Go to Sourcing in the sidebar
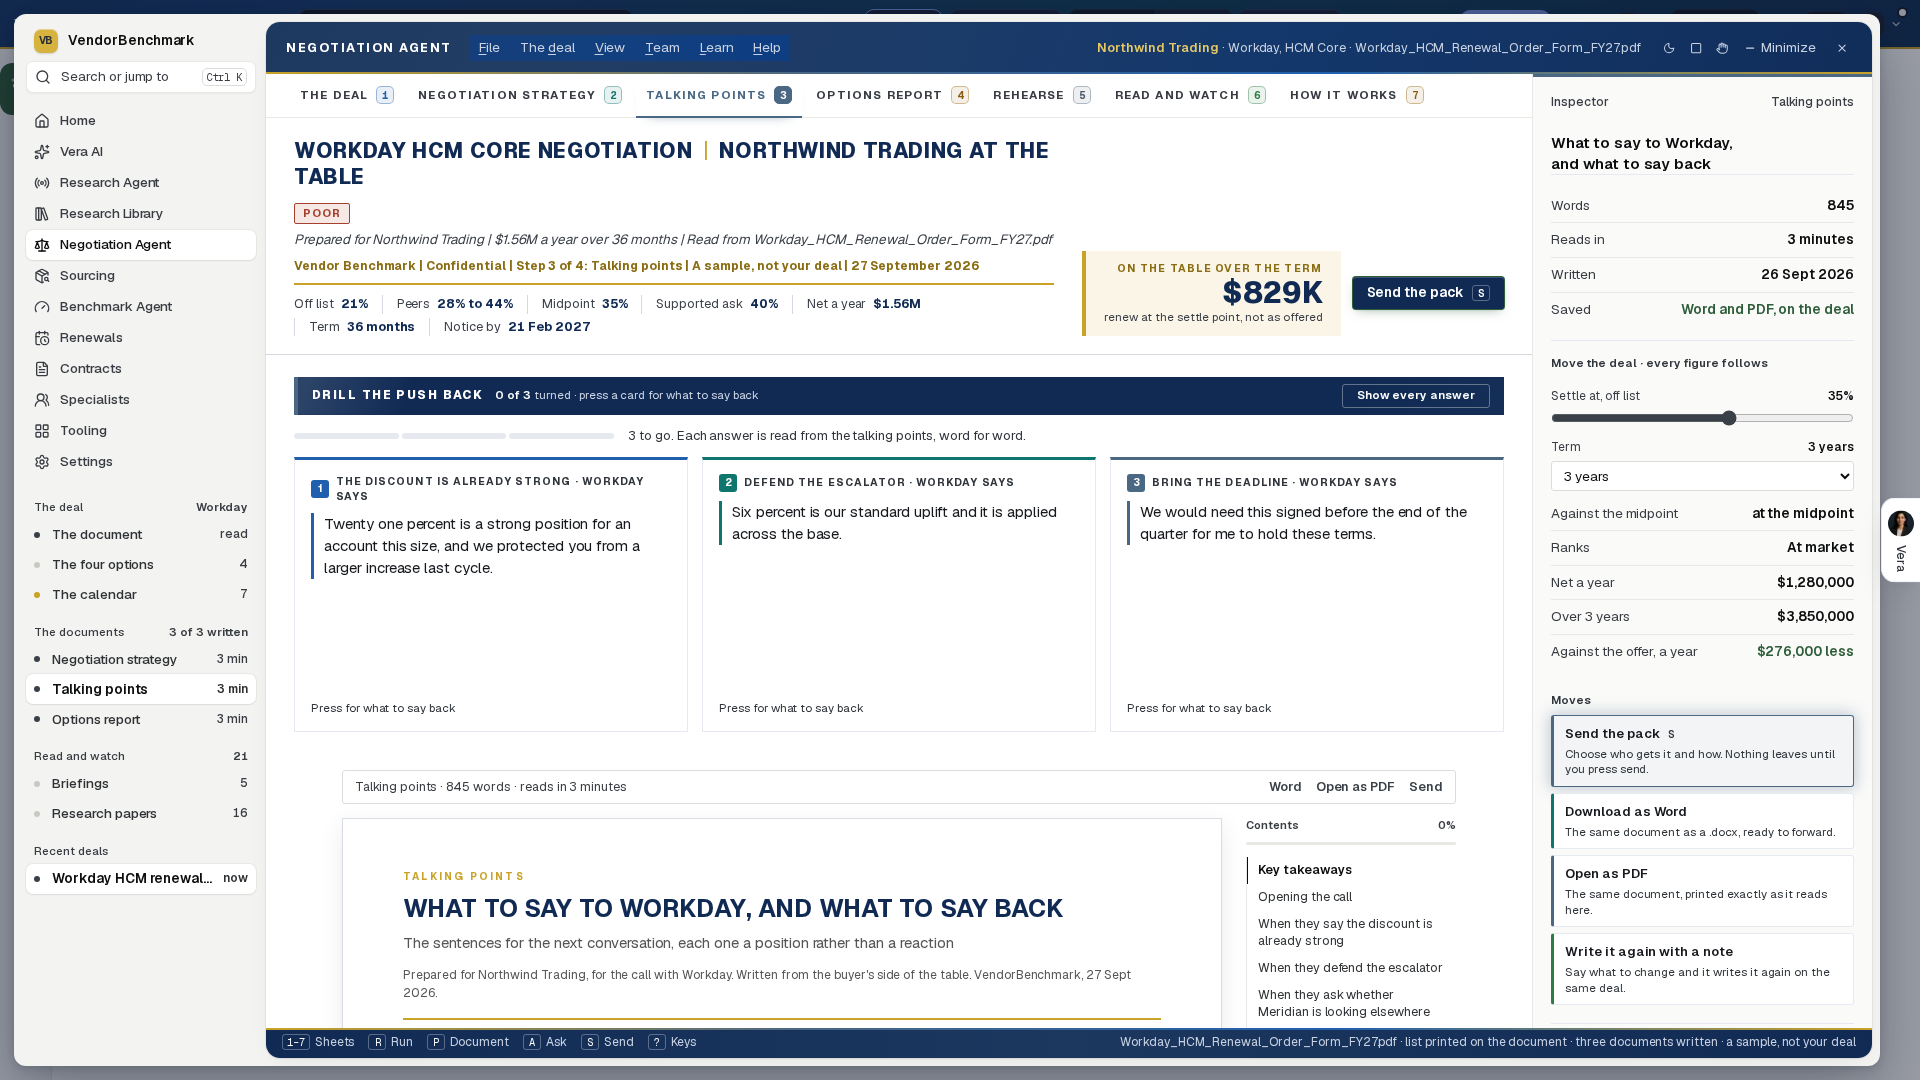The image size is (1920, 1080). (140, 276)
